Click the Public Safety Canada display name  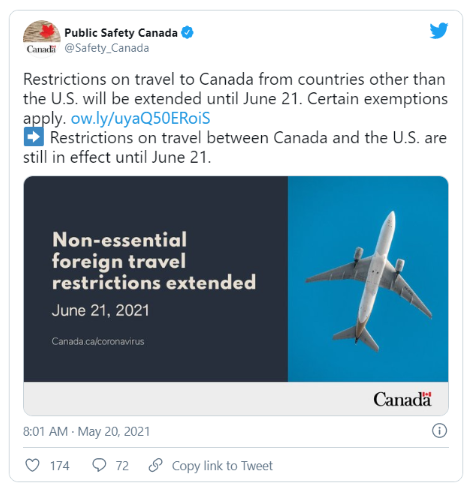tap(121, 33)
